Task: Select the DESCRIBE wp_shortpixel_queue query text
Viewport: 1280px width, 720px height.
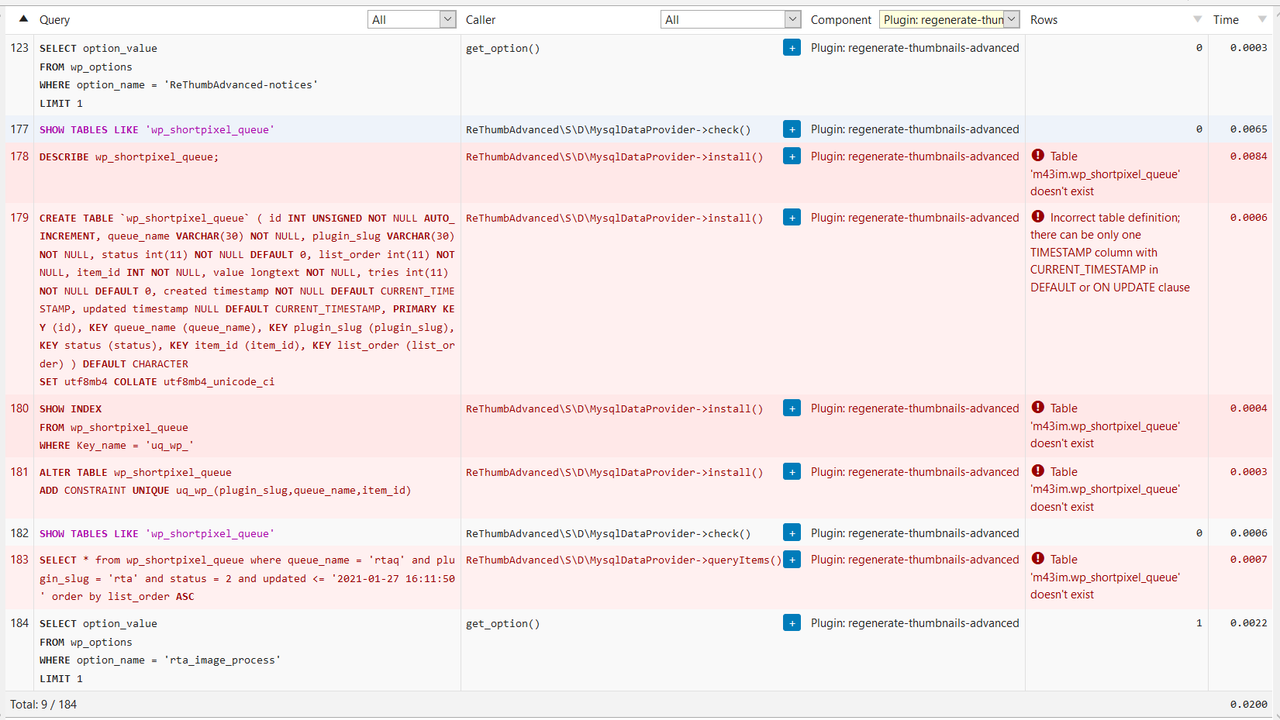Action: point(129,157)
